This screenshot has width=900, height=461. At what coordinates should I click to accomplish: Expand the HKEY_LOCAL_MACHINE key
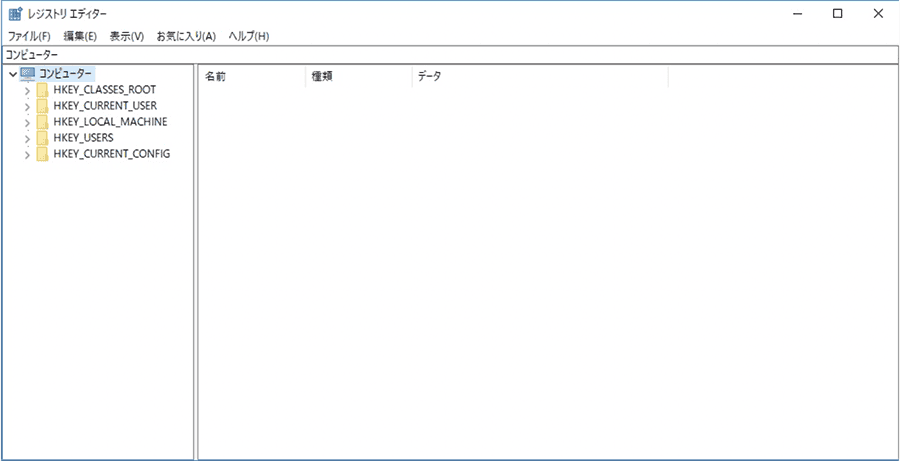point(27,122)
